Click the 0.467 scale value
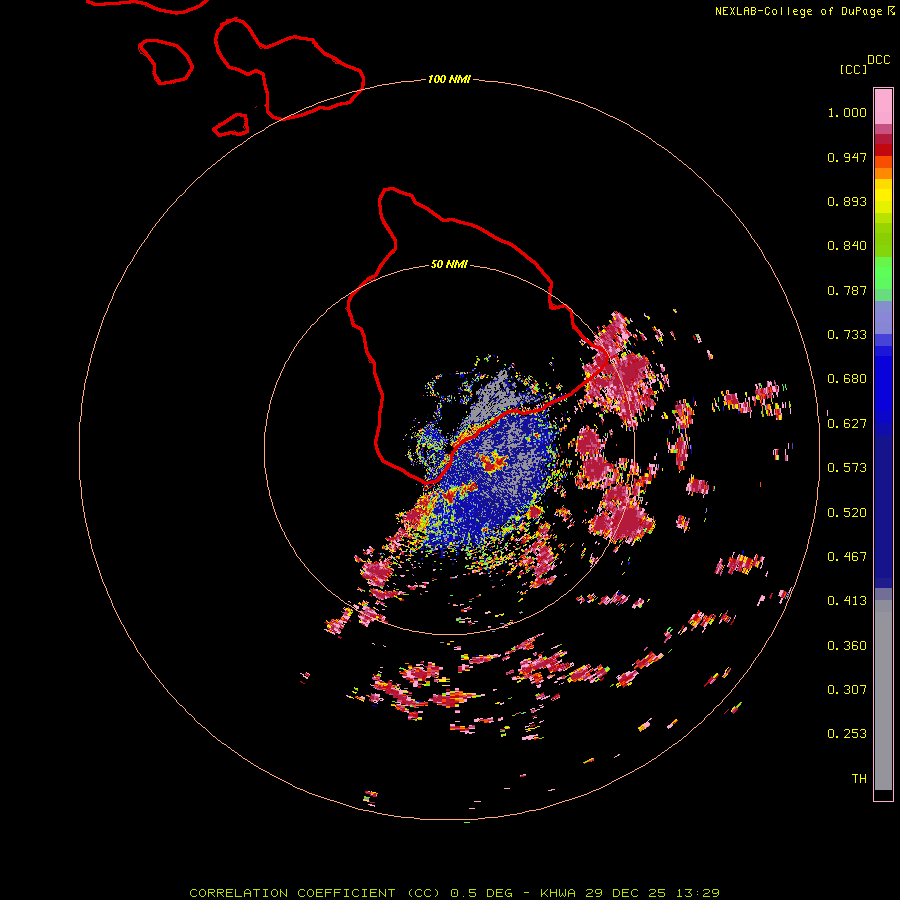The width and height of the screenshot is (900, 900). (847, 557)
